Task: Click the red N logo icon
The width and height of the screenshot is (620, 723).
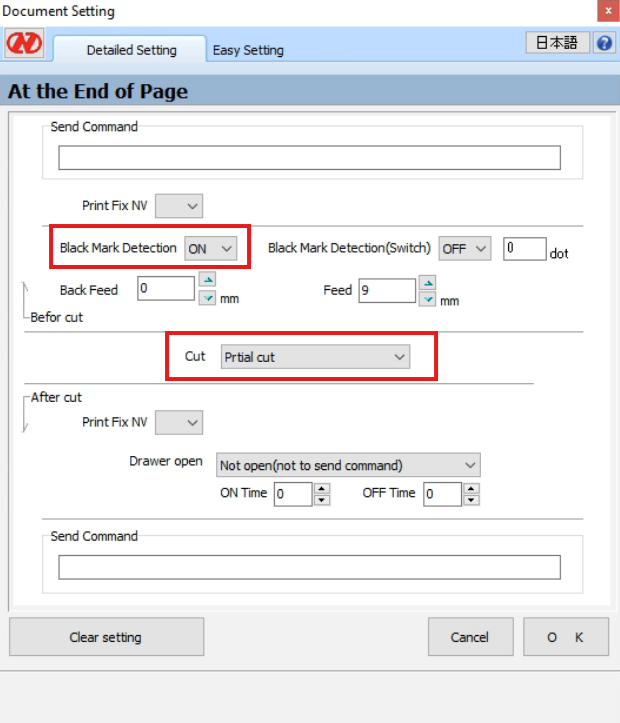Action: [20, 46]
